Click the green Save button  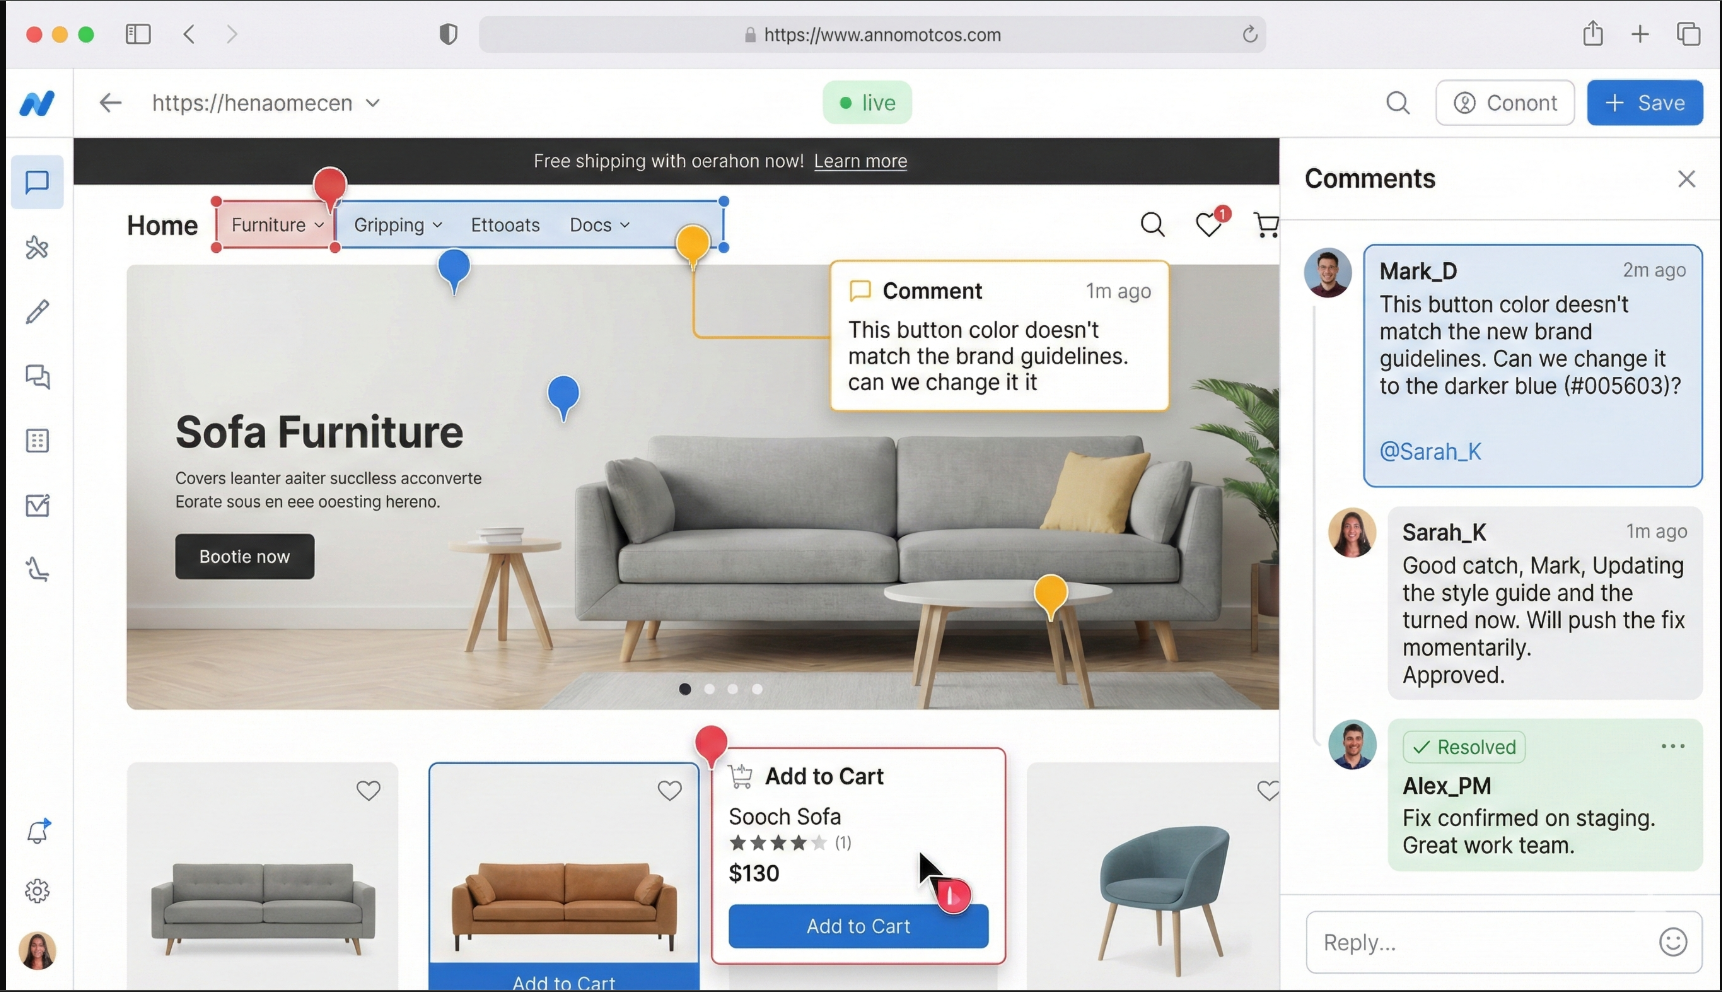tap(1644, 102)
